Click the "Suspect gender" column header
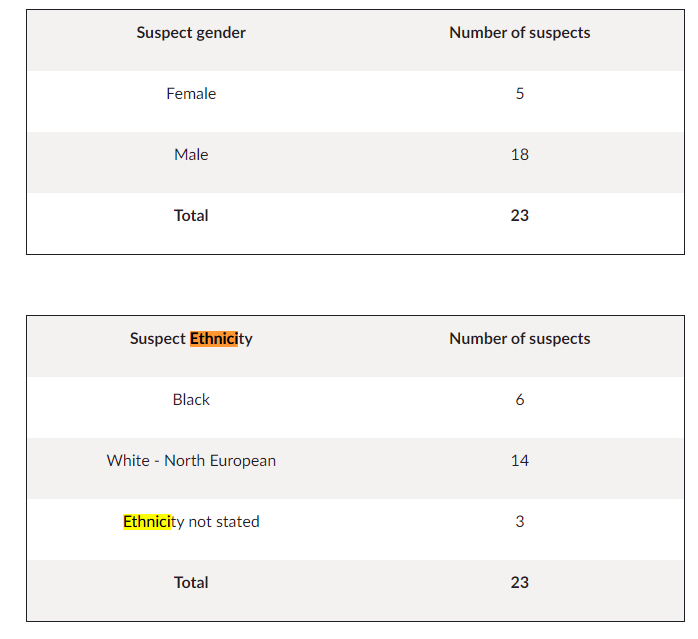 click(191, 33)
